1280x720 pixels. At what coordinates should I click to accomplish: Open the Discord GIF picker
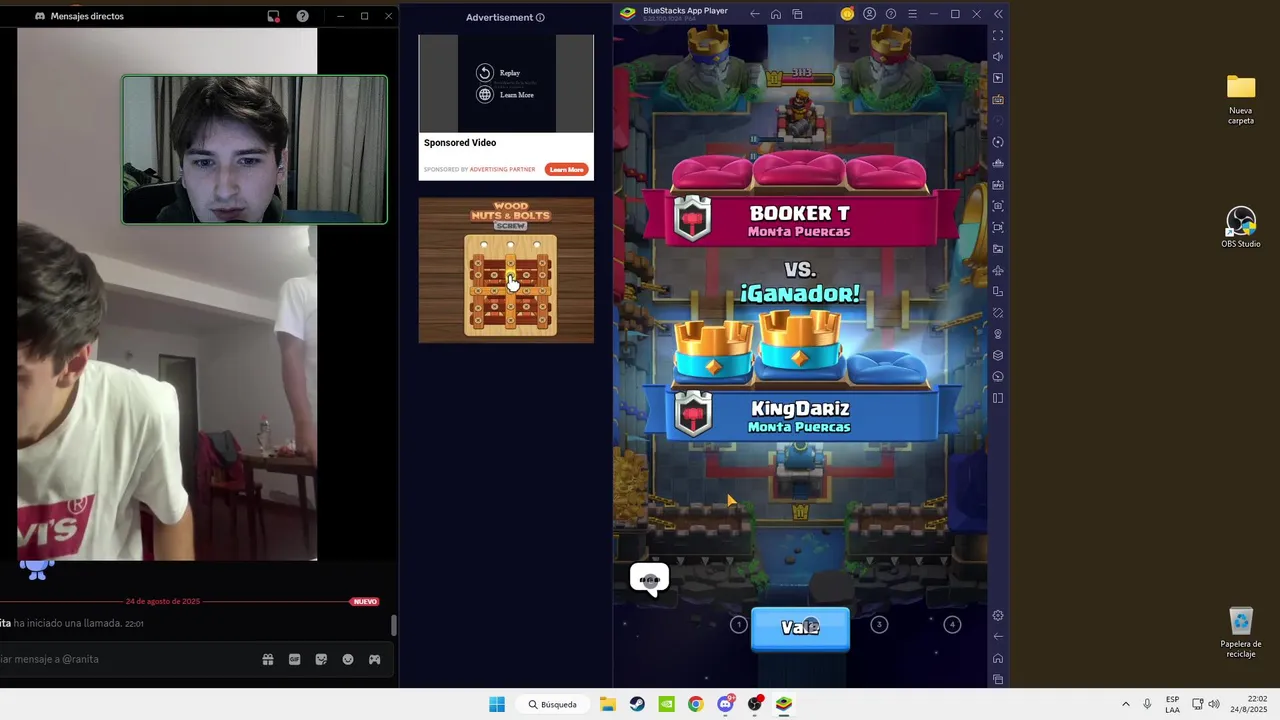(294, 659)
